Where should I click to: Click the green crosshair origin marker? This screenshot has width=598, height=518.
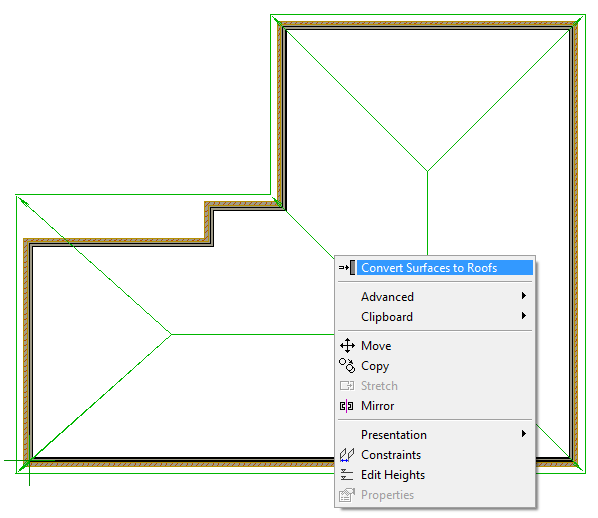coord(29,460)
